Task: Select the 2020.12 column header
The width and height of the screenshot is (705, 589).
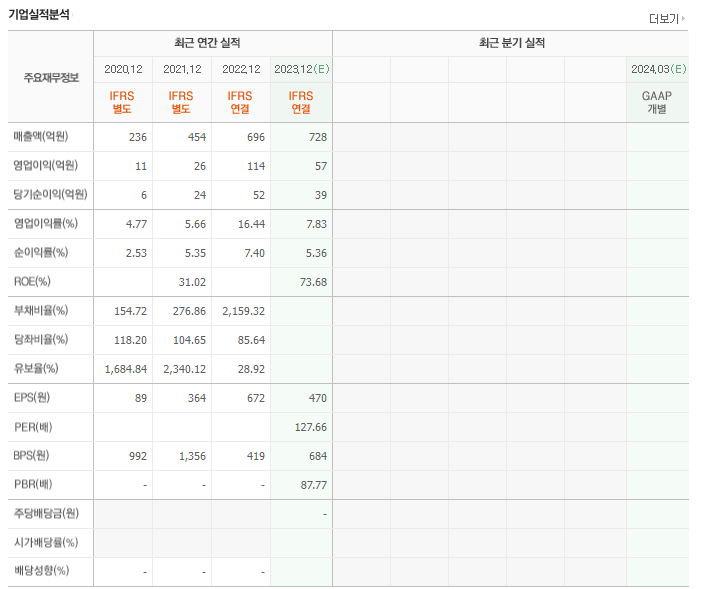Action: (123, 69)
